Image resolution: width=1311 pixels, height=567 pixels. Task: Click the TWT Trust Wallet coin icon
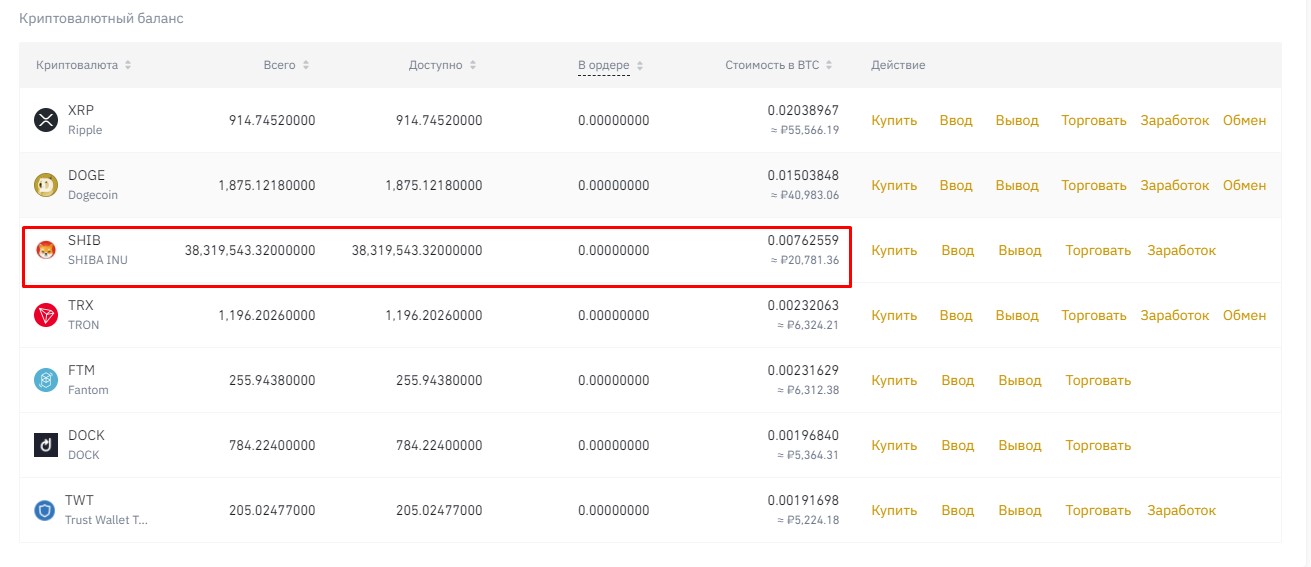click(x=47, y=510)
